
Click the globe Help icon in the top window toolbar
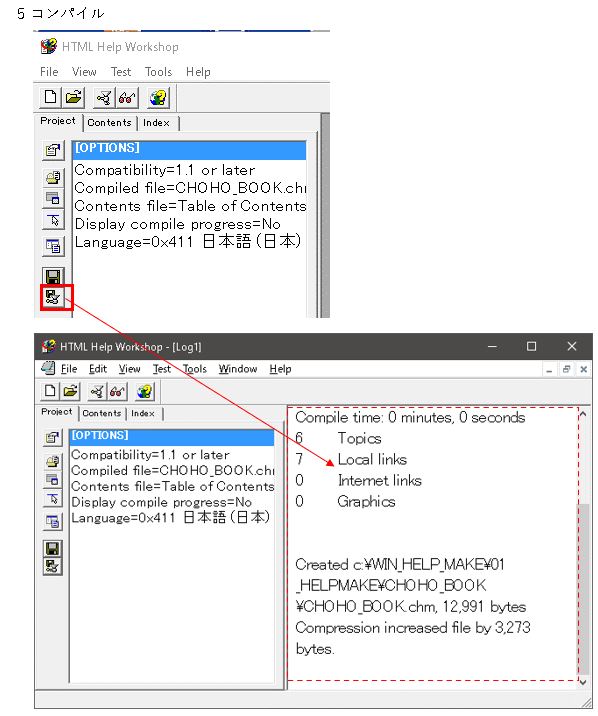pos(158,97)
